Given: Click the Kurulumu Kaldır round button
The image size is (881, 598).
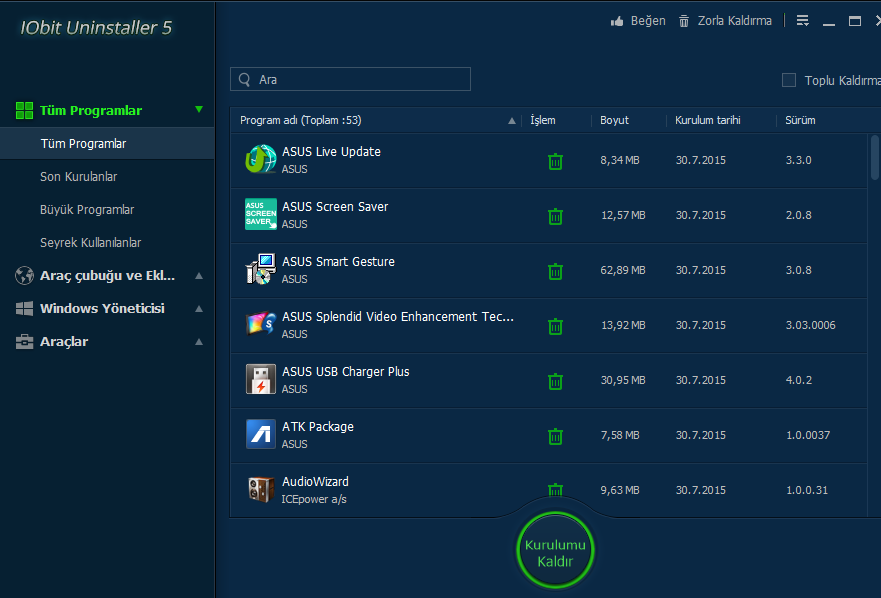Looking at the screenshot, I should tap(555, 550).
